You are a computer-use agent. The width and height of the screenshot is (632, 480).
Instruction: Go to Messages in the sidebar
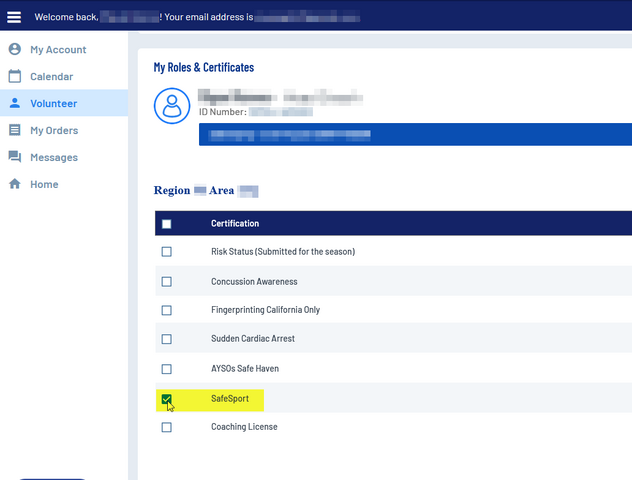click(54, 157)
